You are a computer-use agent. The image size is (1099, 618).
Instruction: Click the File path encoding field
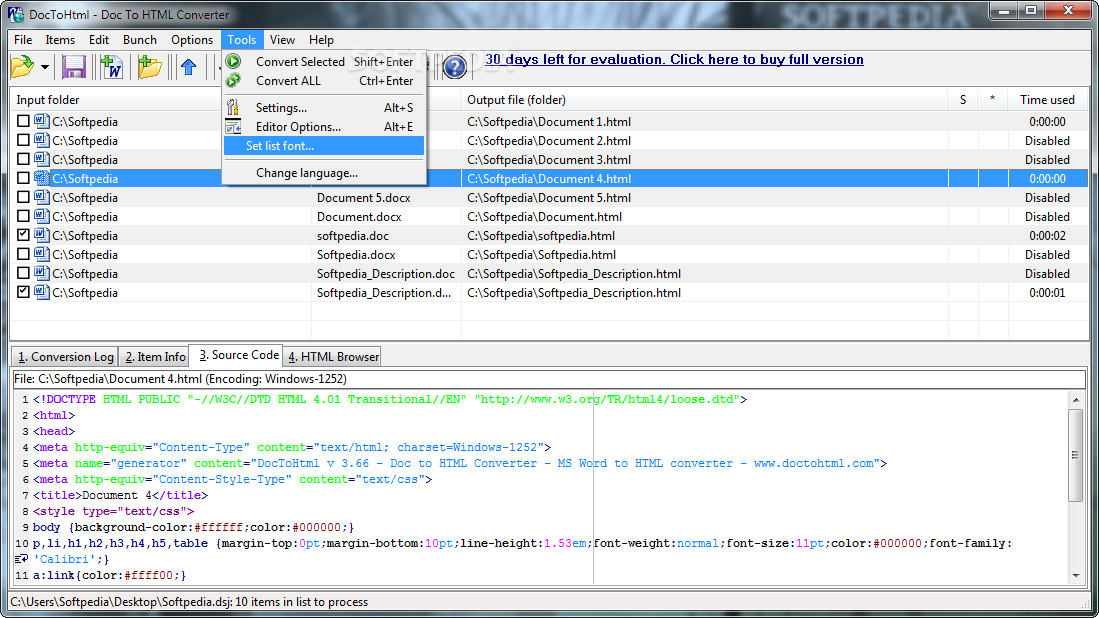[x=550, y=379]
